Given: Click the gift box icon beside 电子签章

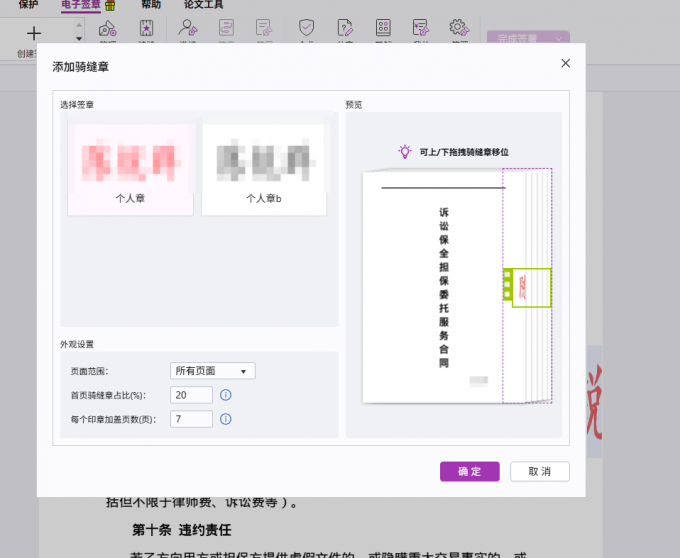Looking at the screenshot, I should tap(110, 5).
